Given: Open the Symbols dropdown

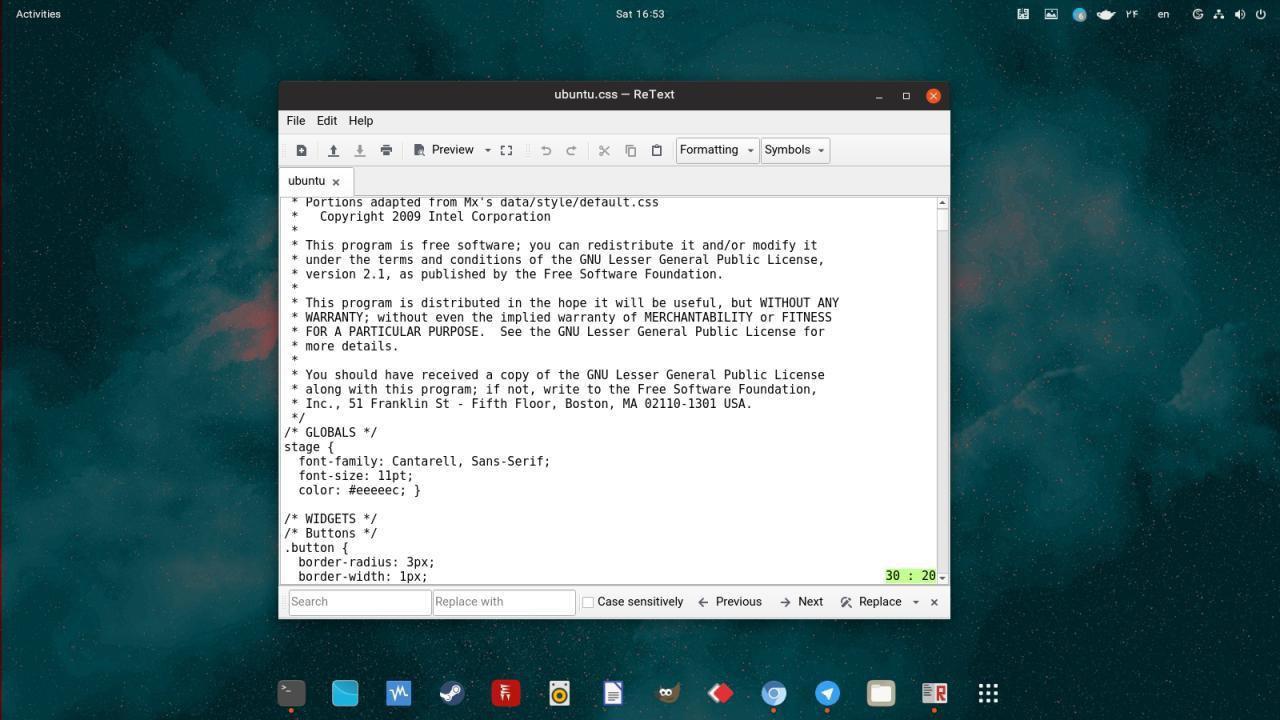Looking at the screenshot, I should (x=794, y=150).
